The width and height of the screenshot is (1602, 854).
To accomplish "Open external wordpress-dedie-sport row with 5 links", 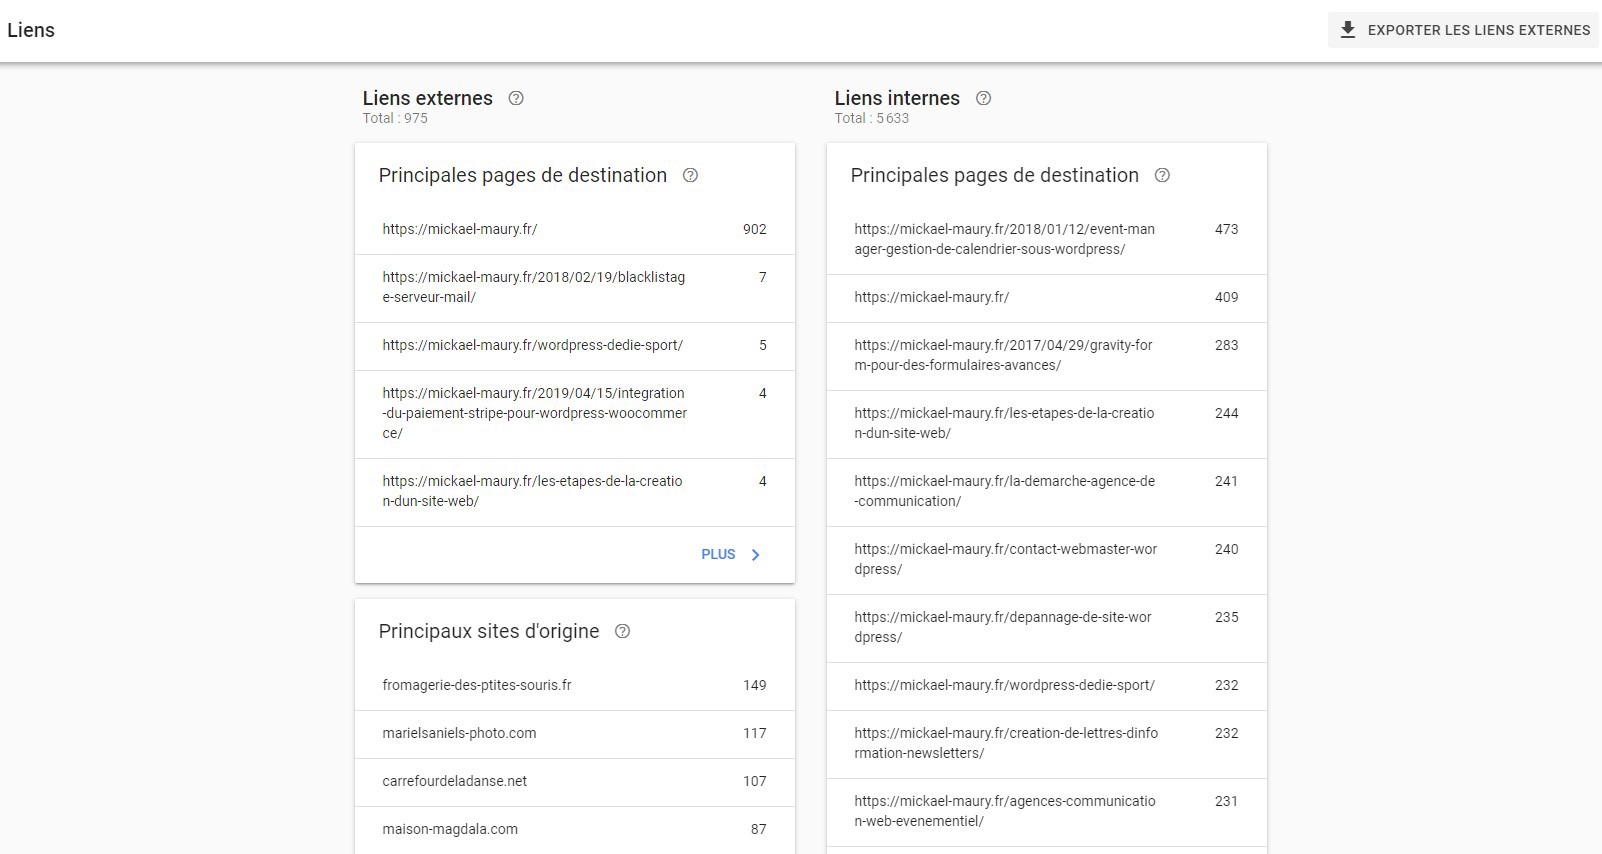I will point(574,345).
